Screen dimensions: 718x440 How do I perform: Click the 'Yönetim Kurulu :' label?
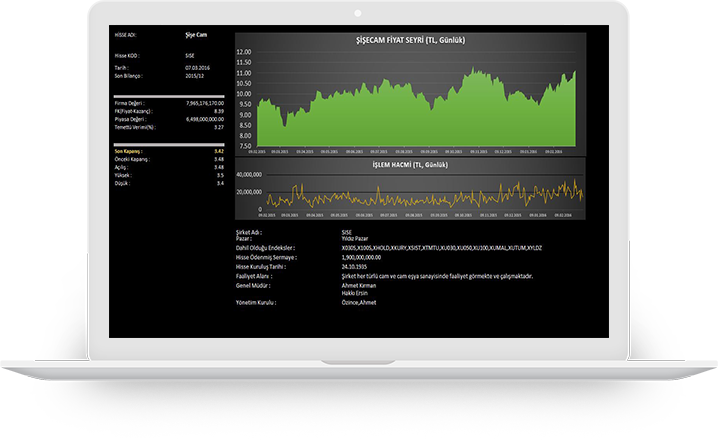256,303
